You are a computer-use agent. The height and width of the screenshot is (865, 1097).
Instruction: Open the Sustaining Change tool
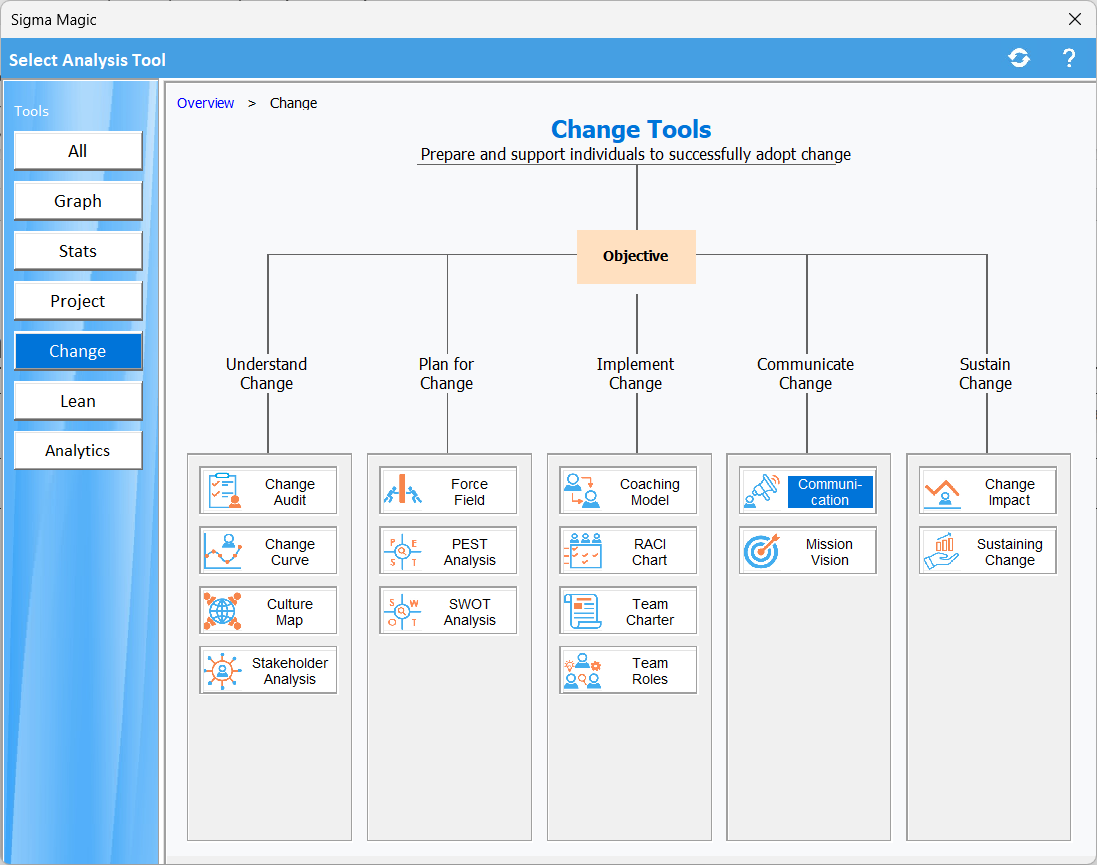[x=988, y=551]
